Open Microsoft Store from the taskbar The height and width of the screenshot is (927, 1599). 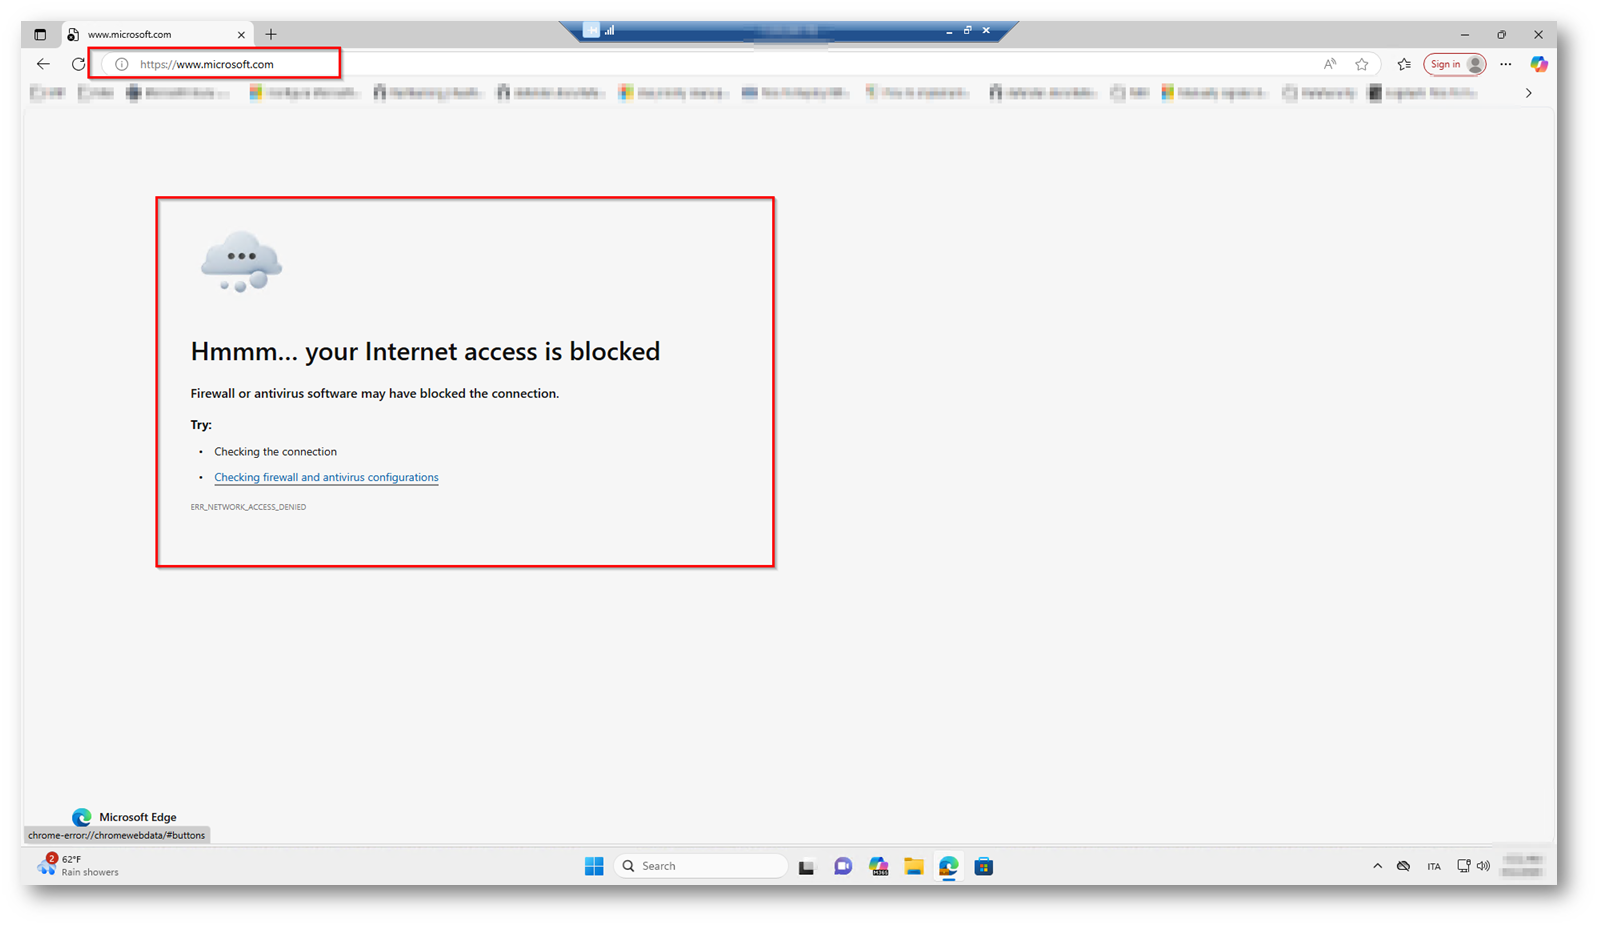984,866
